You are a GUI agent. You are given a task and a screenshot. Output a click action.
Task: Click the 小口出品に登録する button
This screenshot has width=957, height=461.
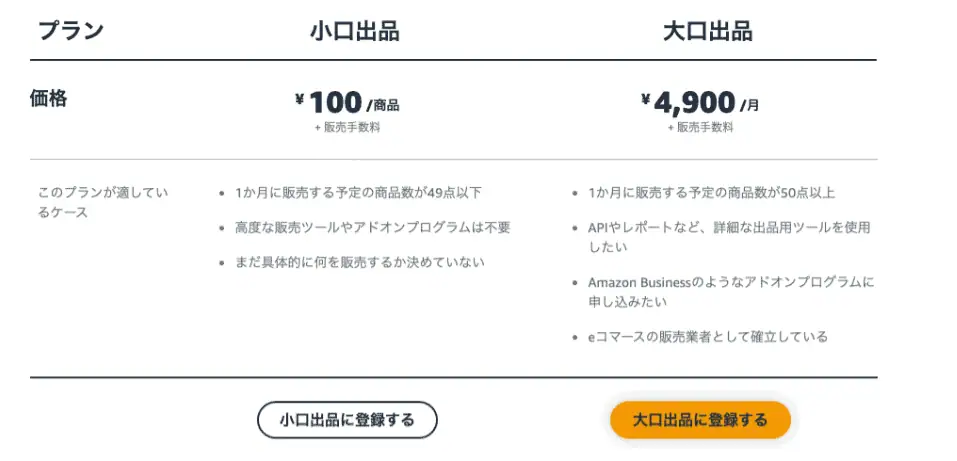347,420
